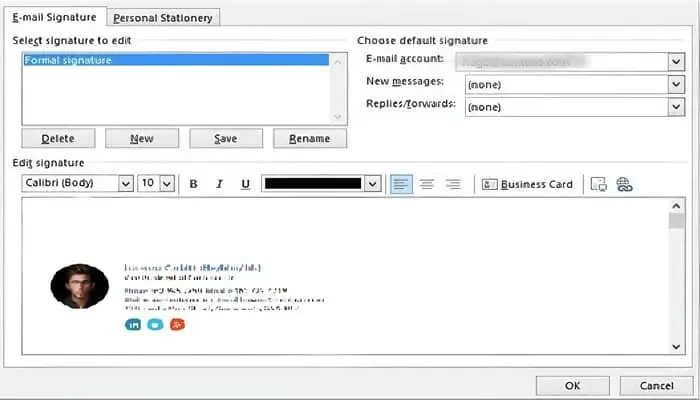Align signature text right
Image resolution: width=700 pixels, height=400 pixels.
coord(453,184)
